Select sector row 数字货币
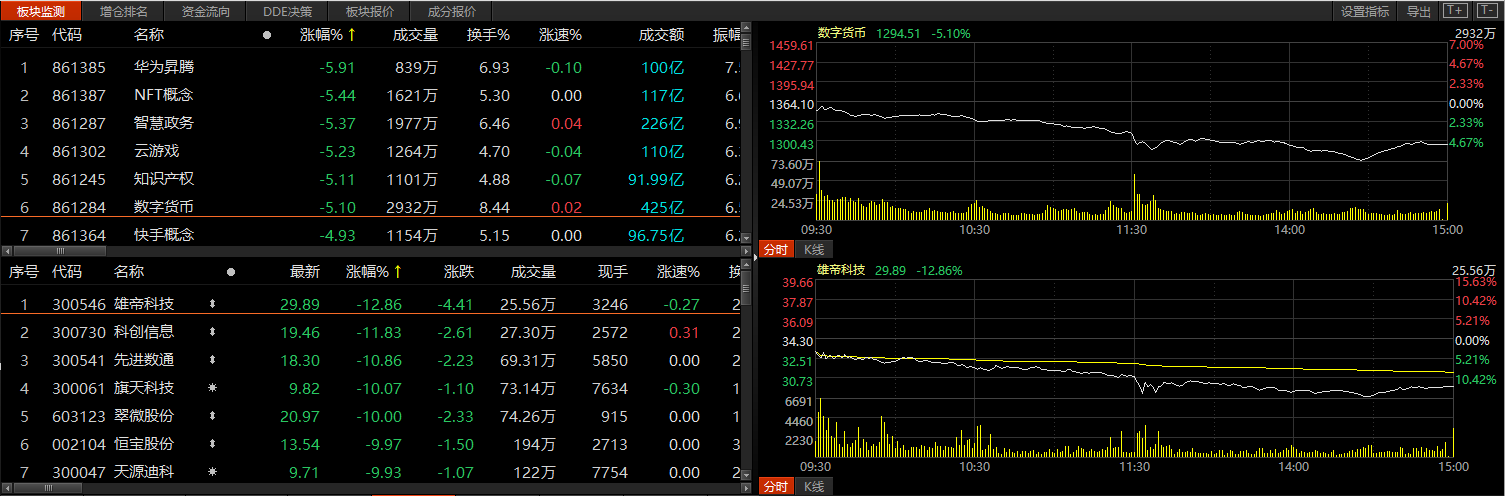 pos(370,208)
